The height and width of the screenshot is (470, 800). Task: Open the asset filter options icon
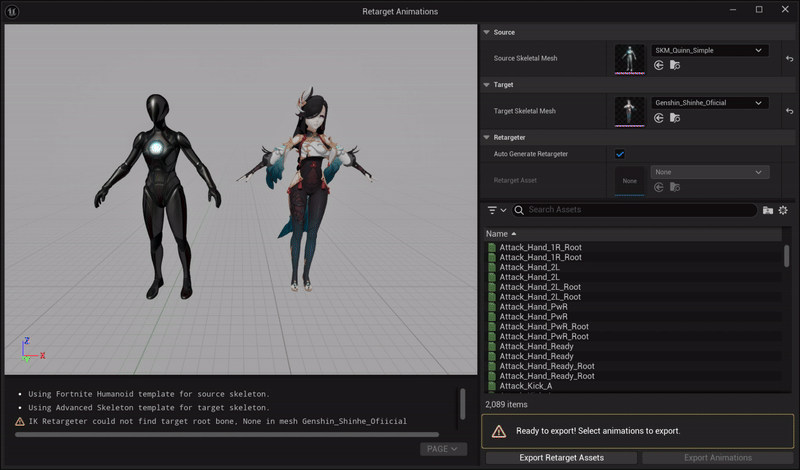(496, 210)
